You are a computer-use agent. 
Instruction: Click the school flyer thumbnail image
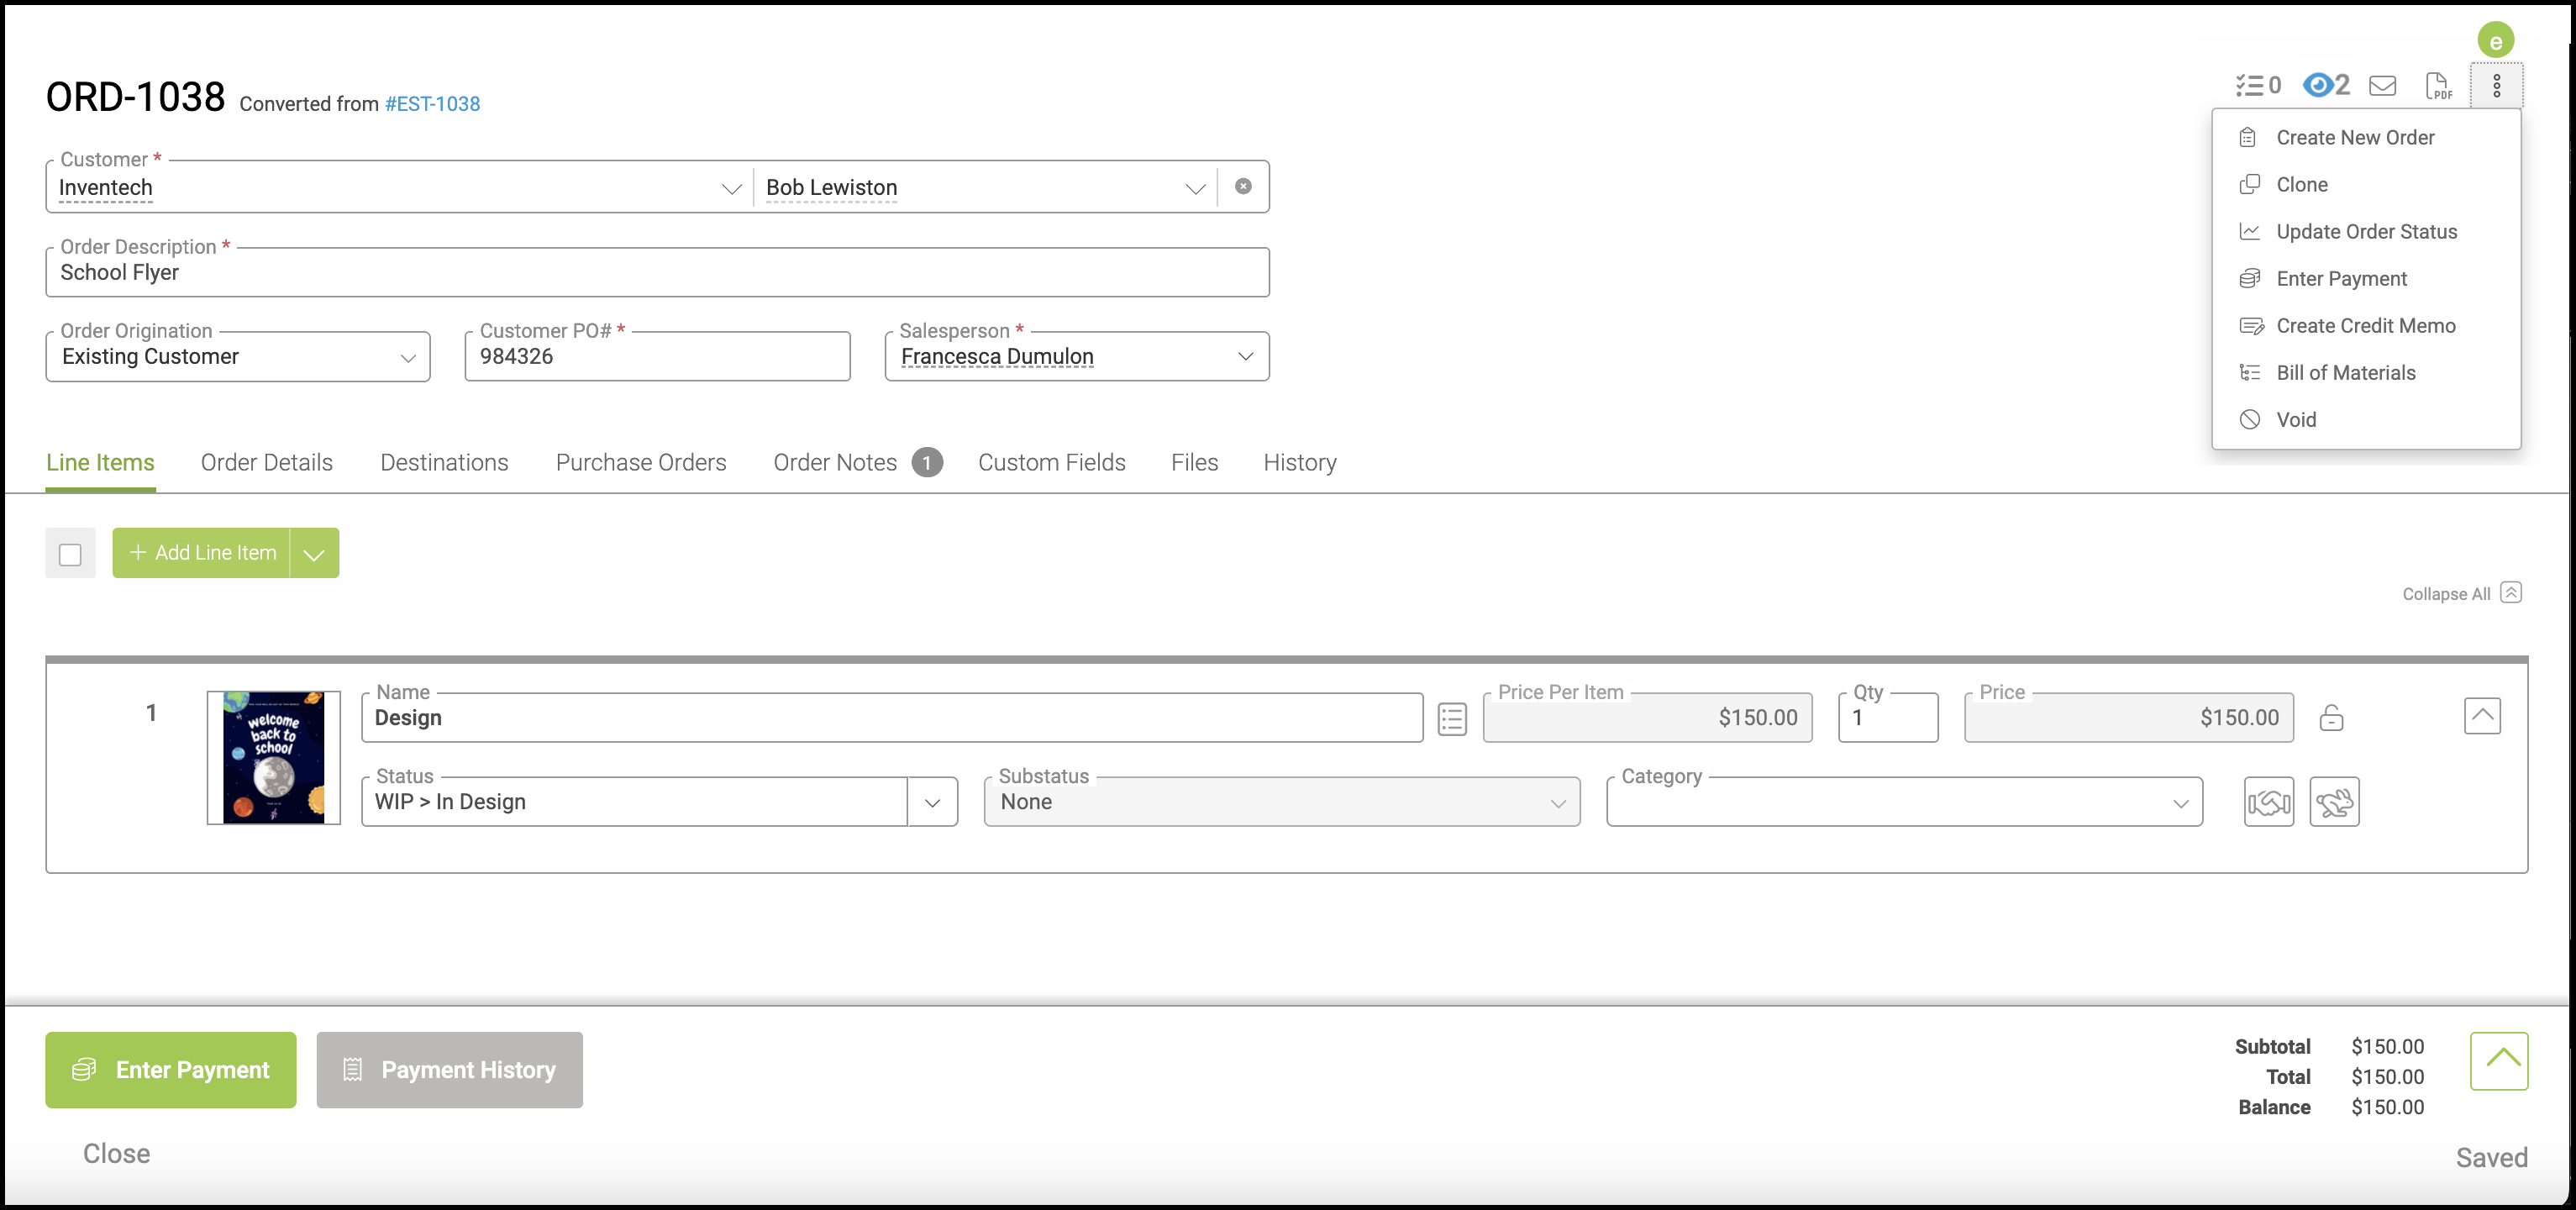(274, 758)
